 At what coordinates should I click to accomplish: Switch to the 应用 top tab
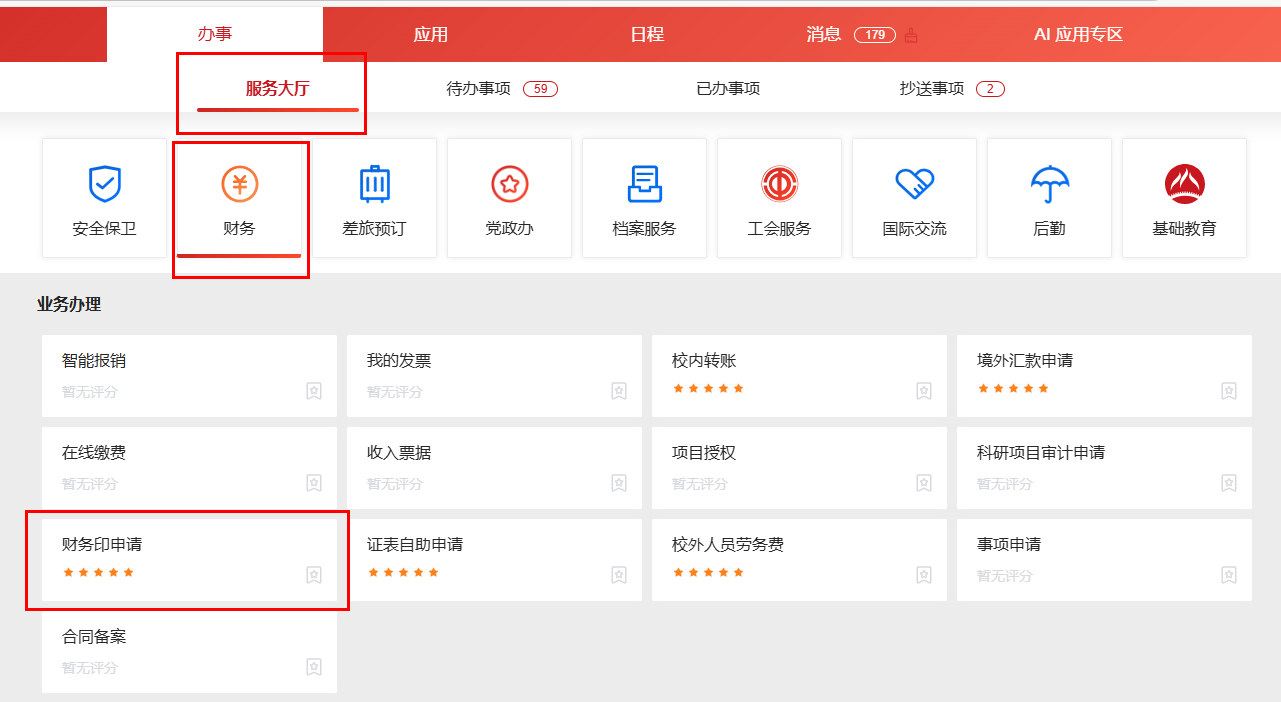tap(431, 35)
